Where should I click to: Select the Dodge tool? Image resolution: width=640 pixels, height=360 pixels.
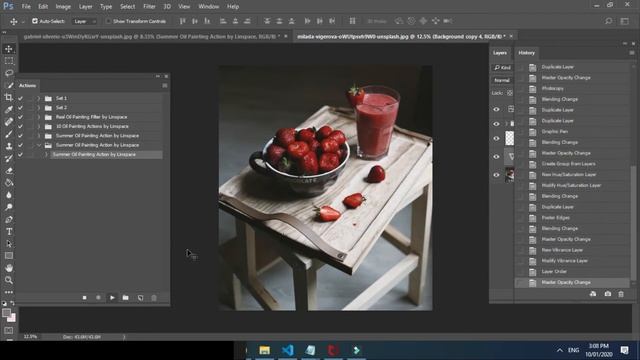pyautogui.click(x=9, y=207)
